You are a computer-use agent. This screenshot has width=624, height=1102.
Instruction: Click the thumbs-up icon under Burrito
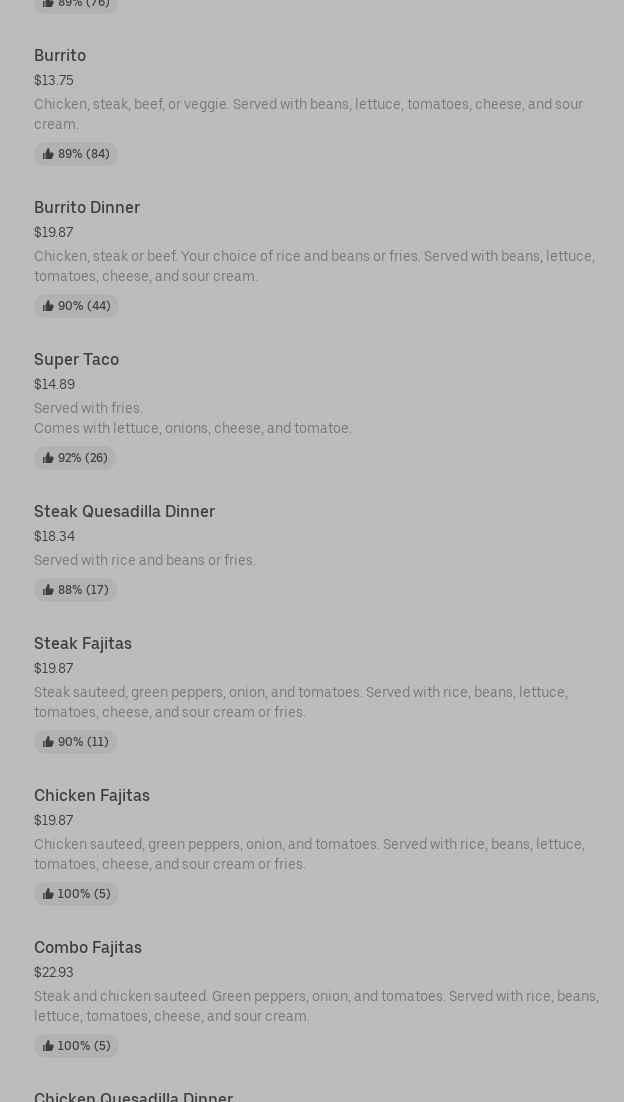tap(48, 154)
